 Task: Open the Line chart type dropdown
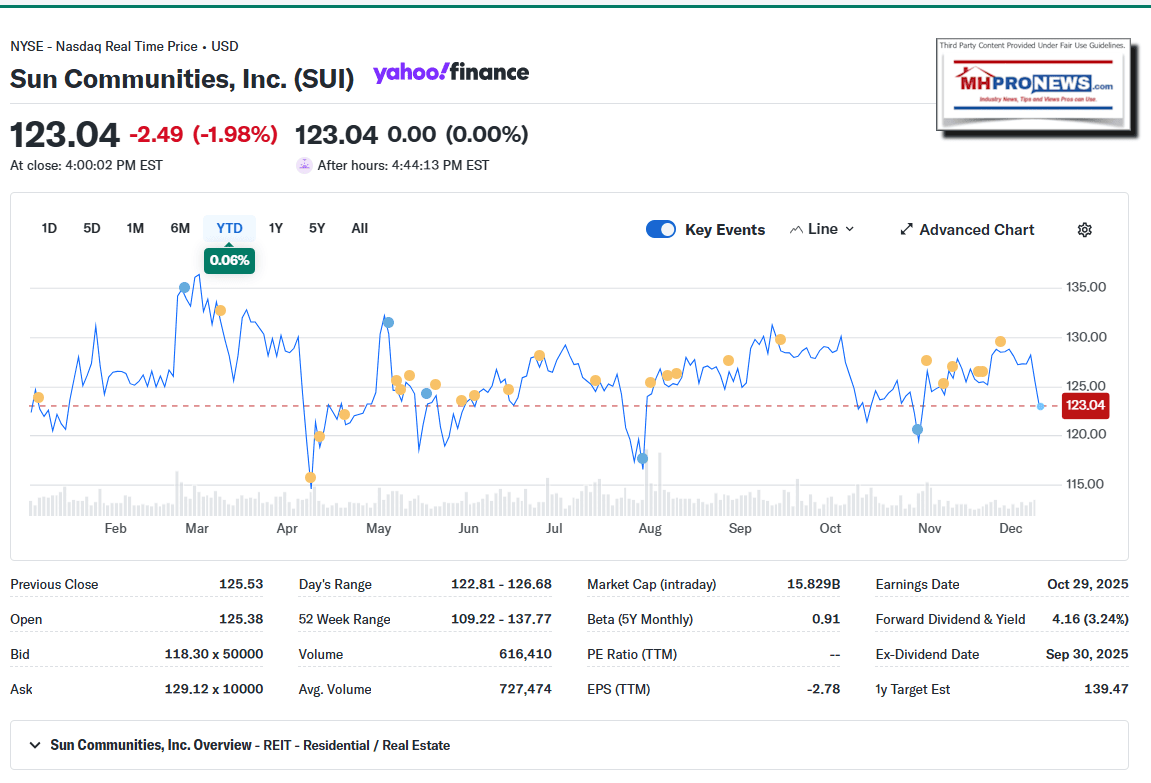tap(821, 229)
